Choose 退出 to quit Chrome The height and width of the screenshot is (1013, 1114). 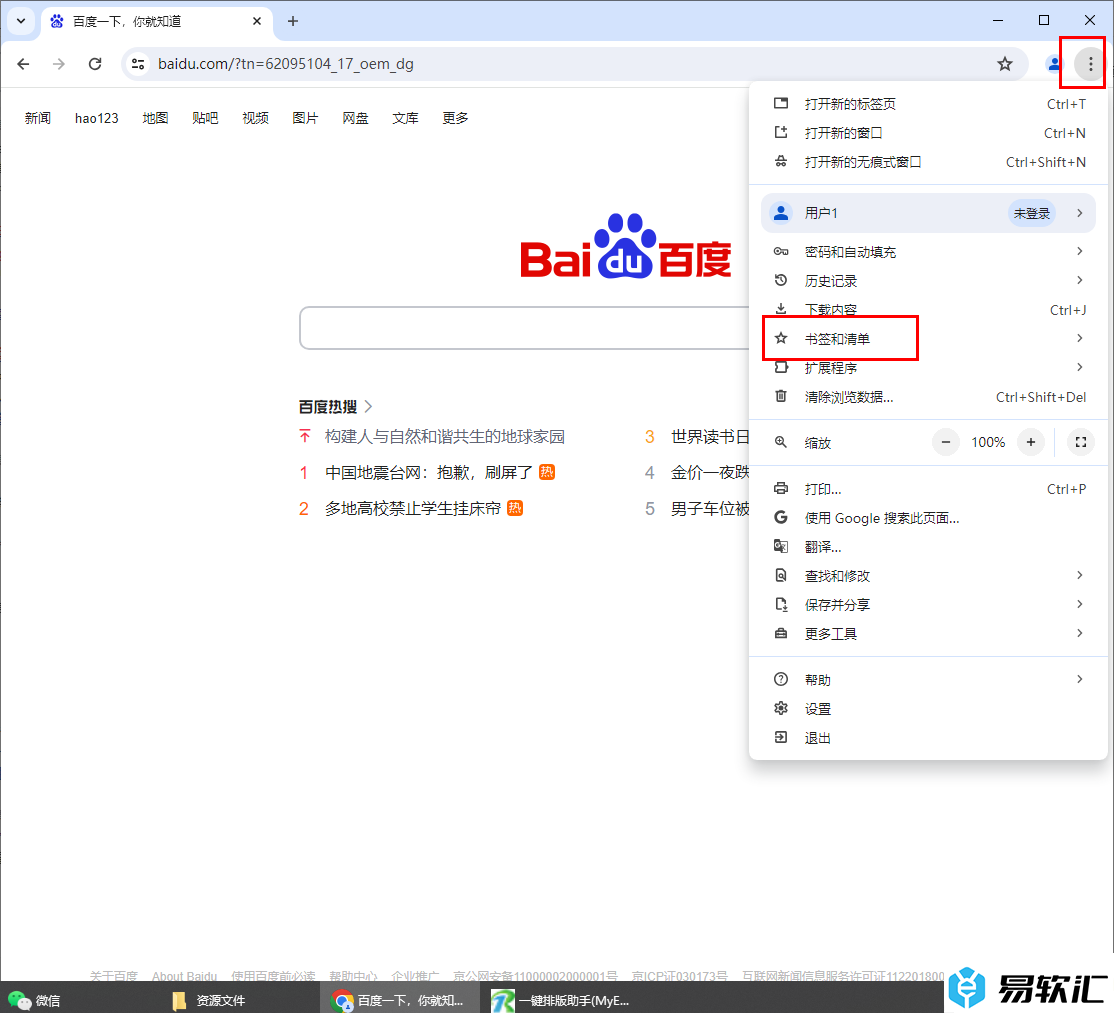(928, 738)
